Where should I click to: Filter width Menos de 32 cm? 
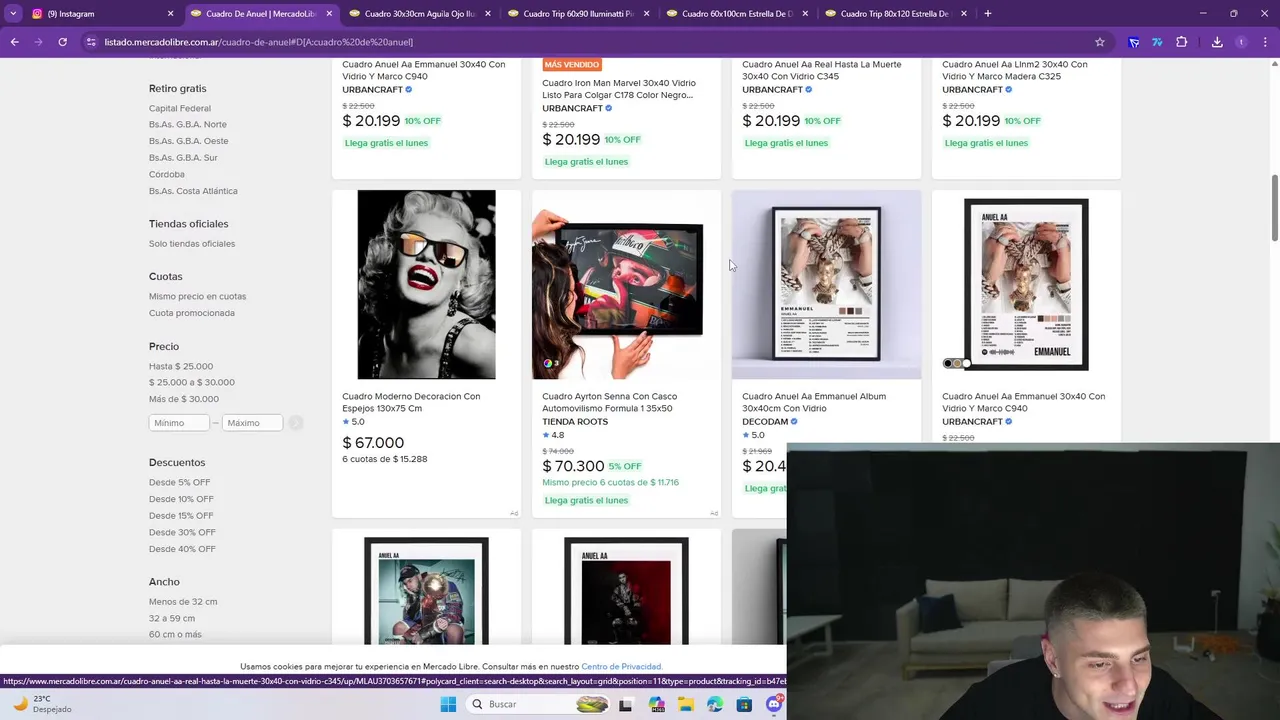click(x=183, y=602)
